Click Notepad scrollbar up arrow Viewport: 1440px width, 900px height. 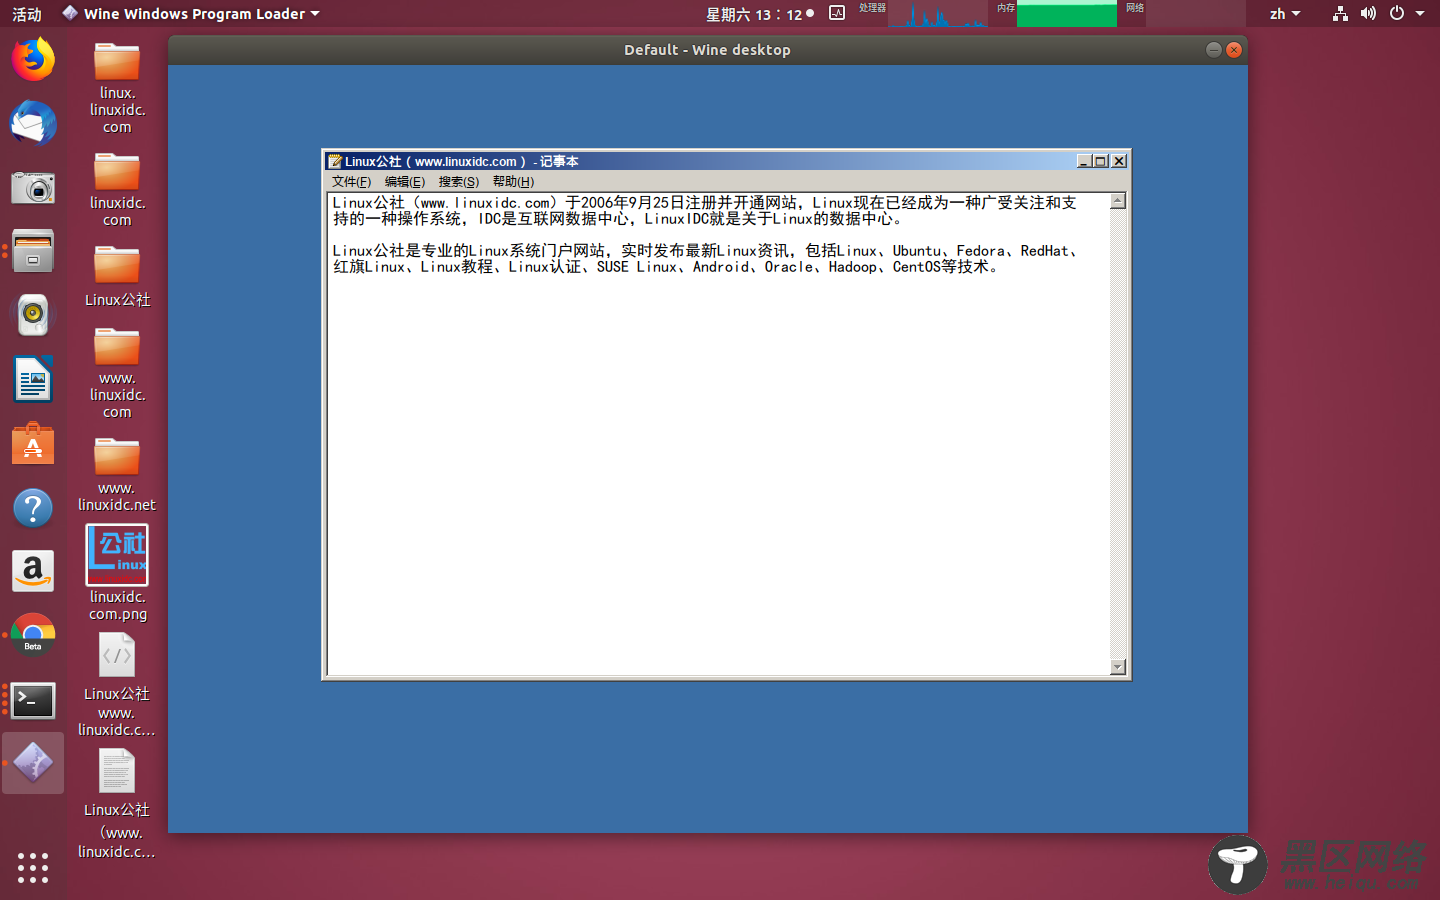tap(1118, 201)
